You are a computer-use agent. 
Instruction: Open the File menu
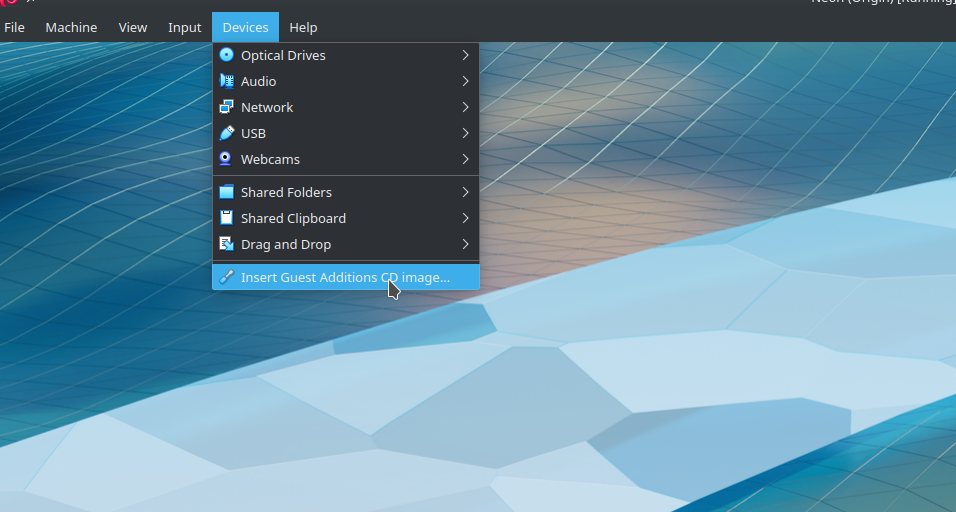coord(14,27)
